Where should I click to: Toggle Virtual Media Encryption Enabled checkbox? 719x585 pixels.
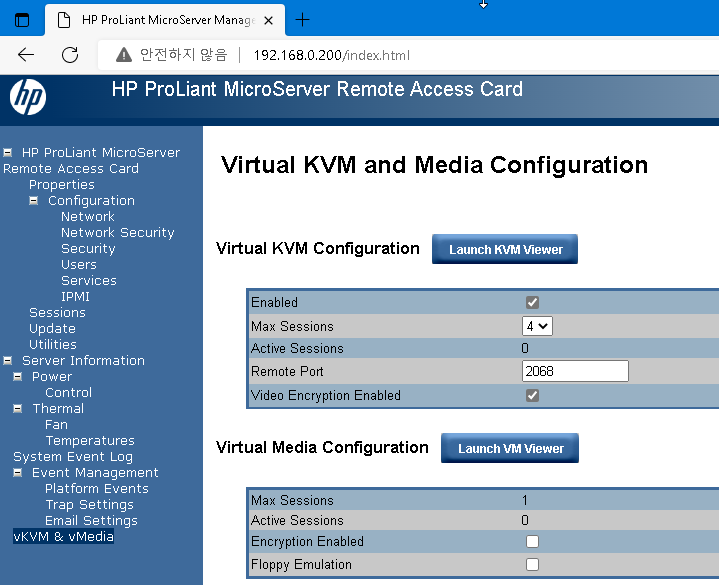532,541
